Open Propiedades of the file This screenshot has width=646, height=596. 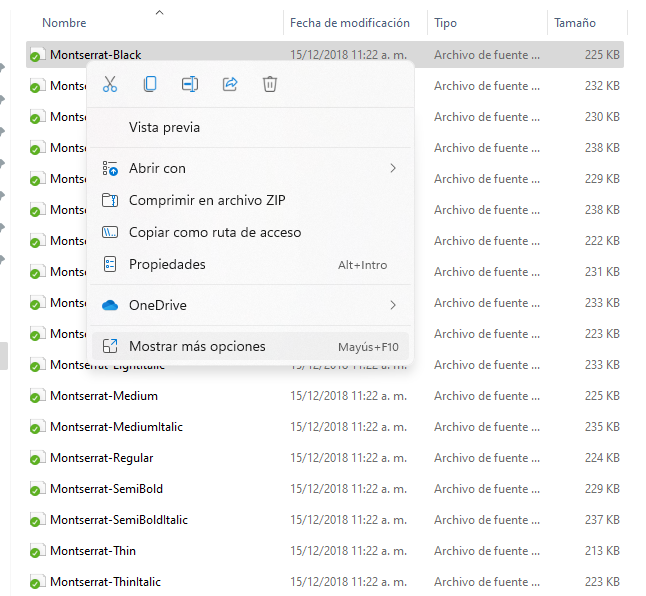pos(250,264)
